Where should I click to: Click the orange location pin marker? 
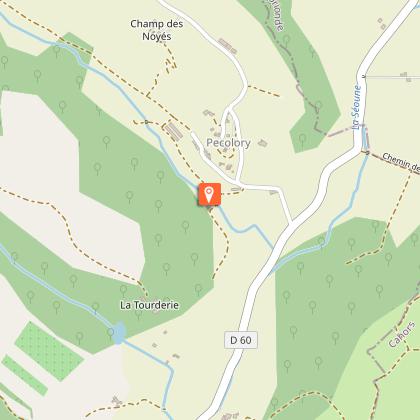(x=209, y=194)
